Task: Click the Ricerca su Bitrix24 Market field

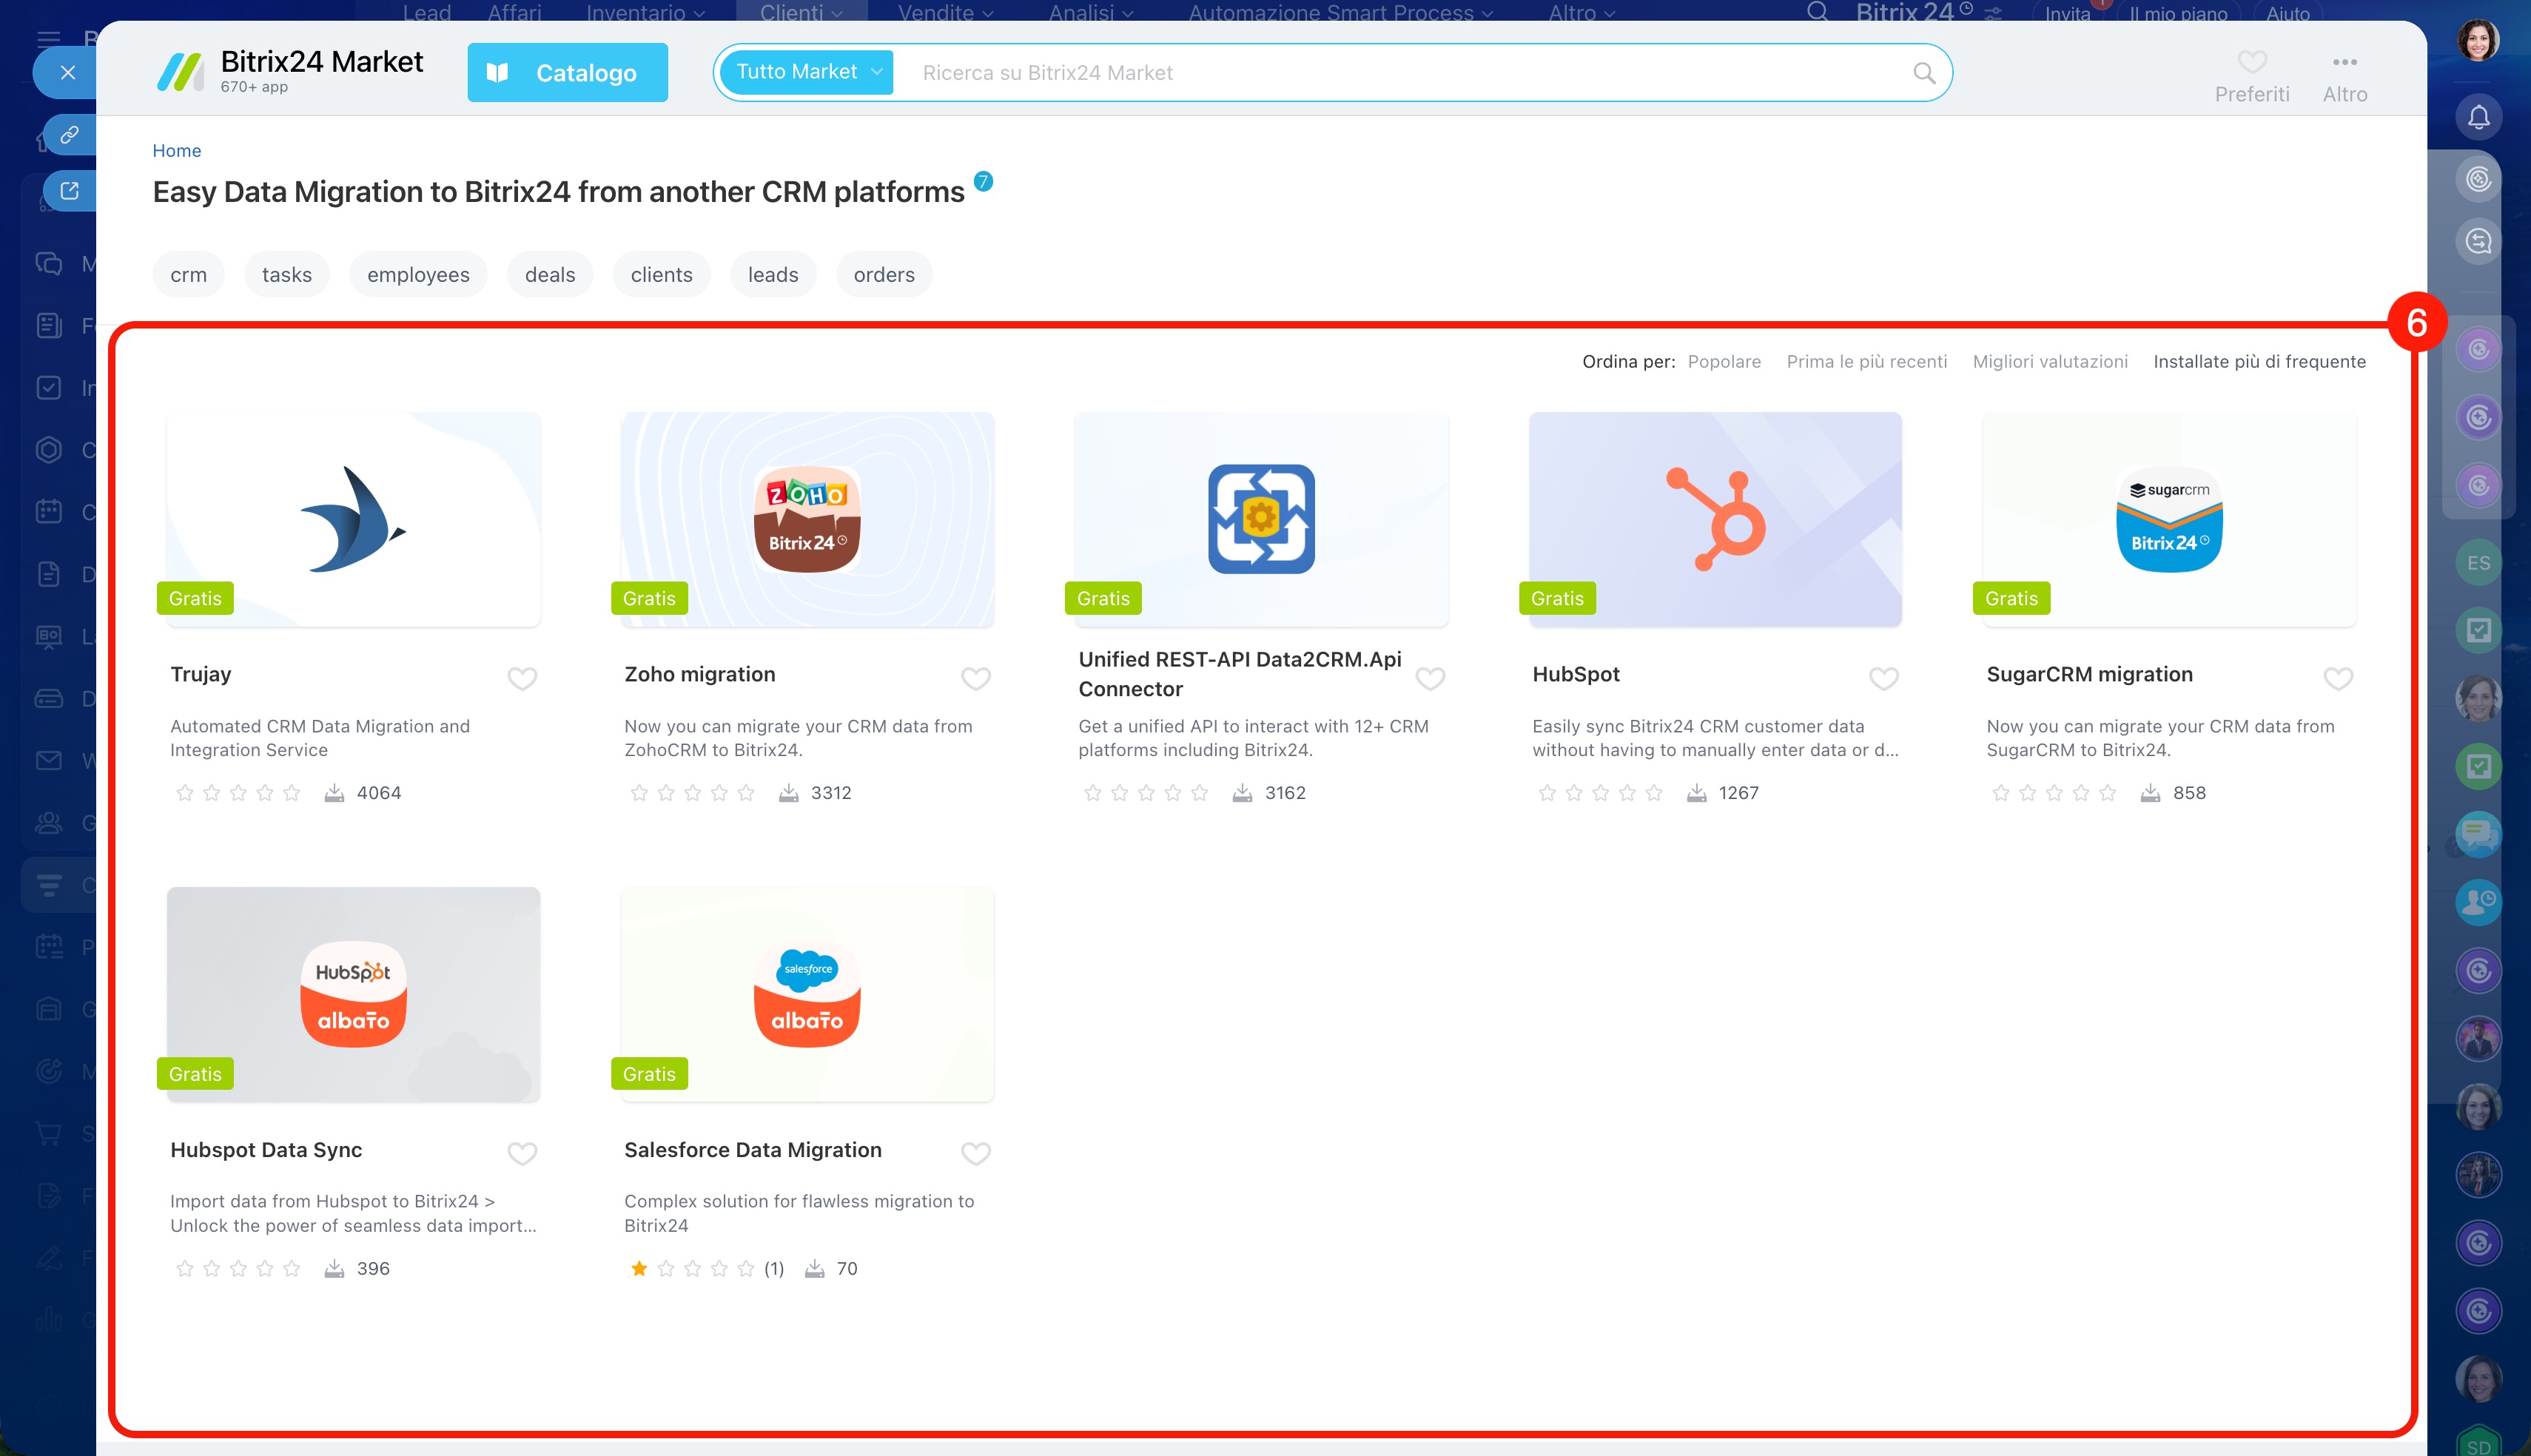Action: 1400,73
